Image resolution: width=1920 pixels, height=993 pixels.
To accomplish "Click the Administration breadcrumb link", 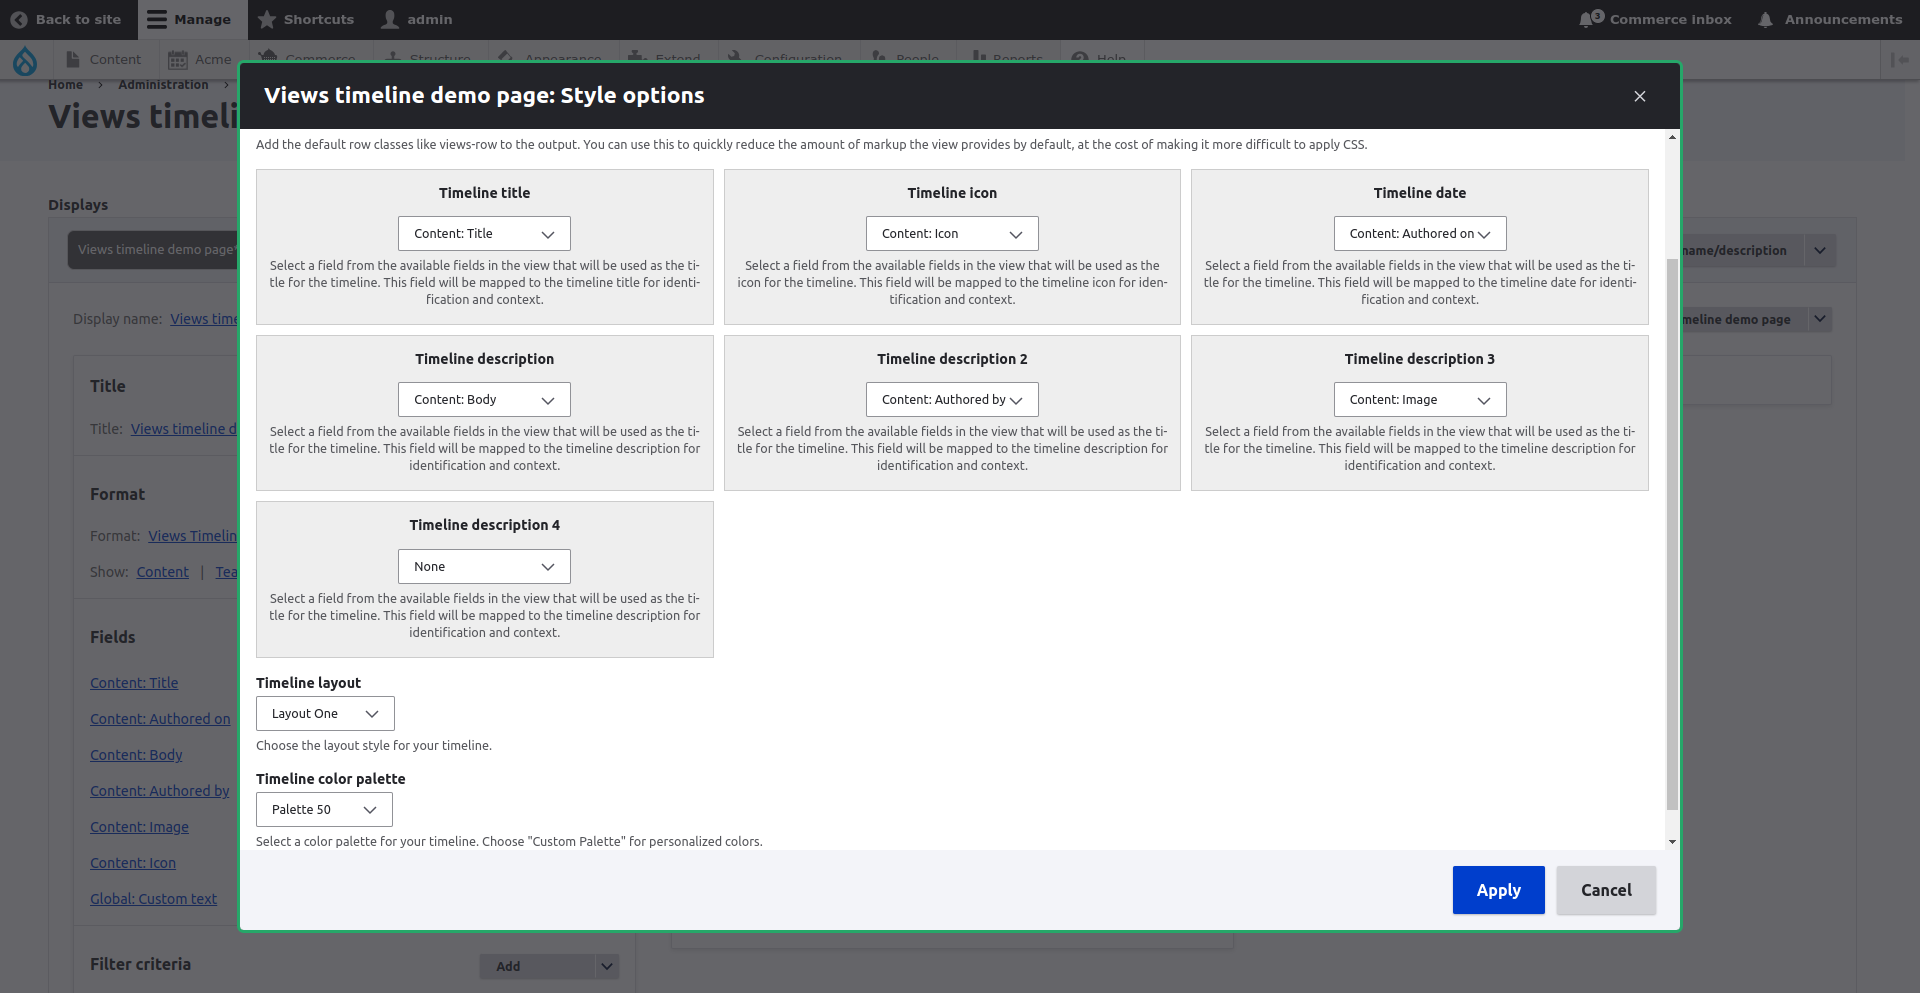I will 163,85.
